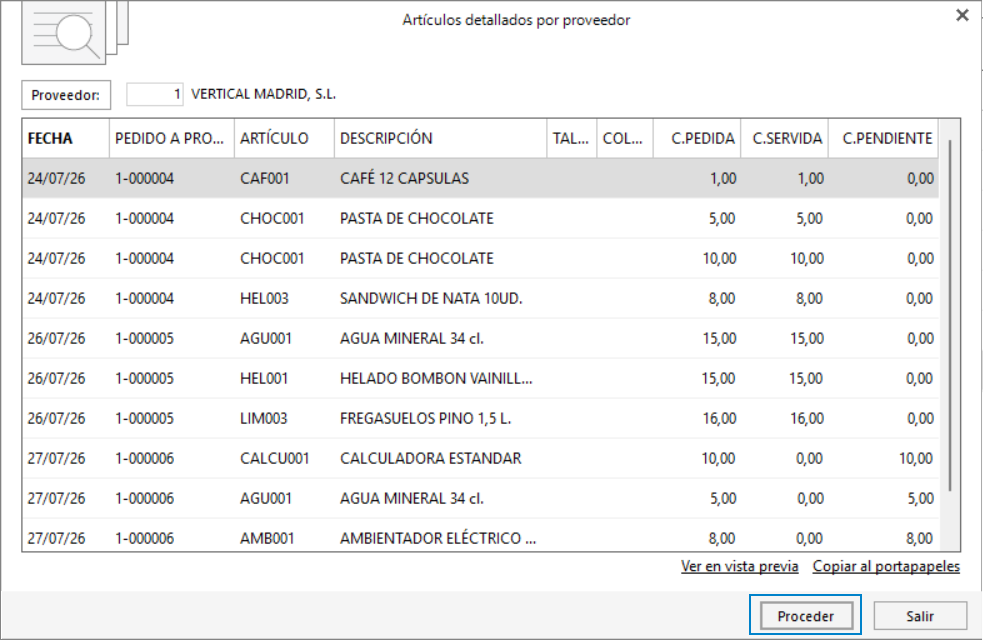Click Copiar al portapapeles link
This screenshot has height=640, width=983.
pyautogui.click(x=886, y=567)
